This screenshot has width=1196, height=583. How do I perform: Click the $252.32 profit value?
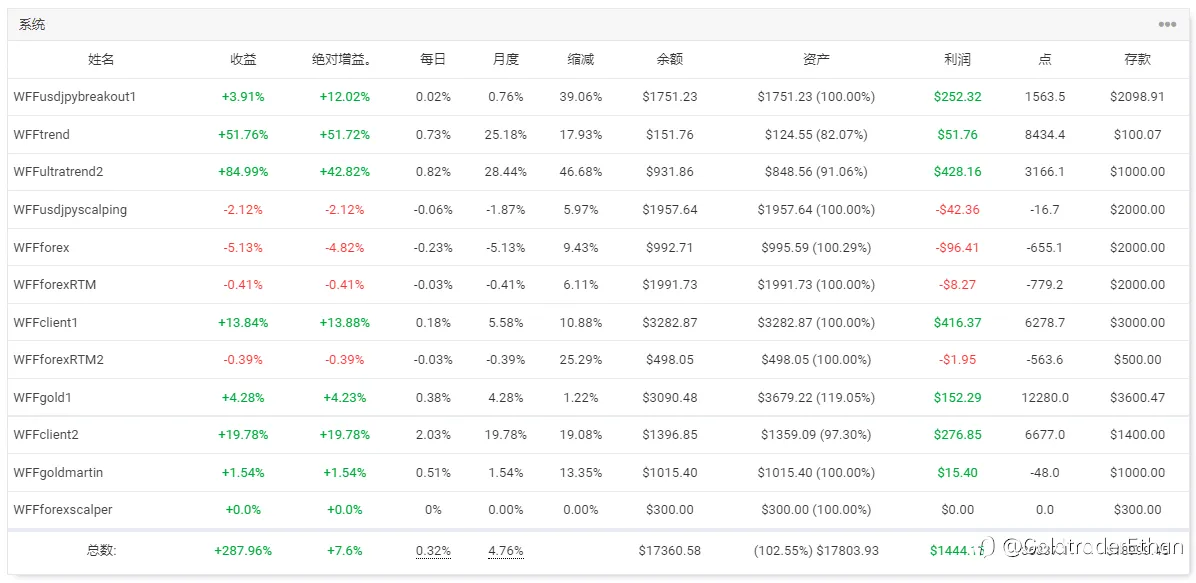click(957, 97)
